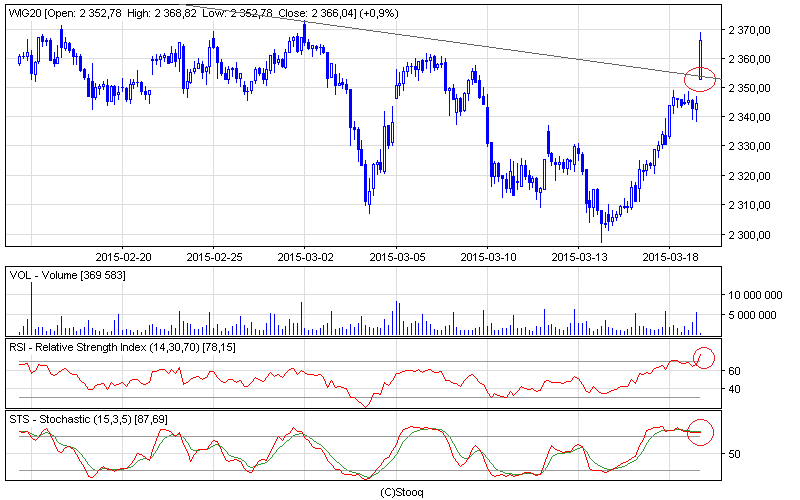Click the 2 300,00 price axis label
The image size is (800, 500).
click(749, 235)
